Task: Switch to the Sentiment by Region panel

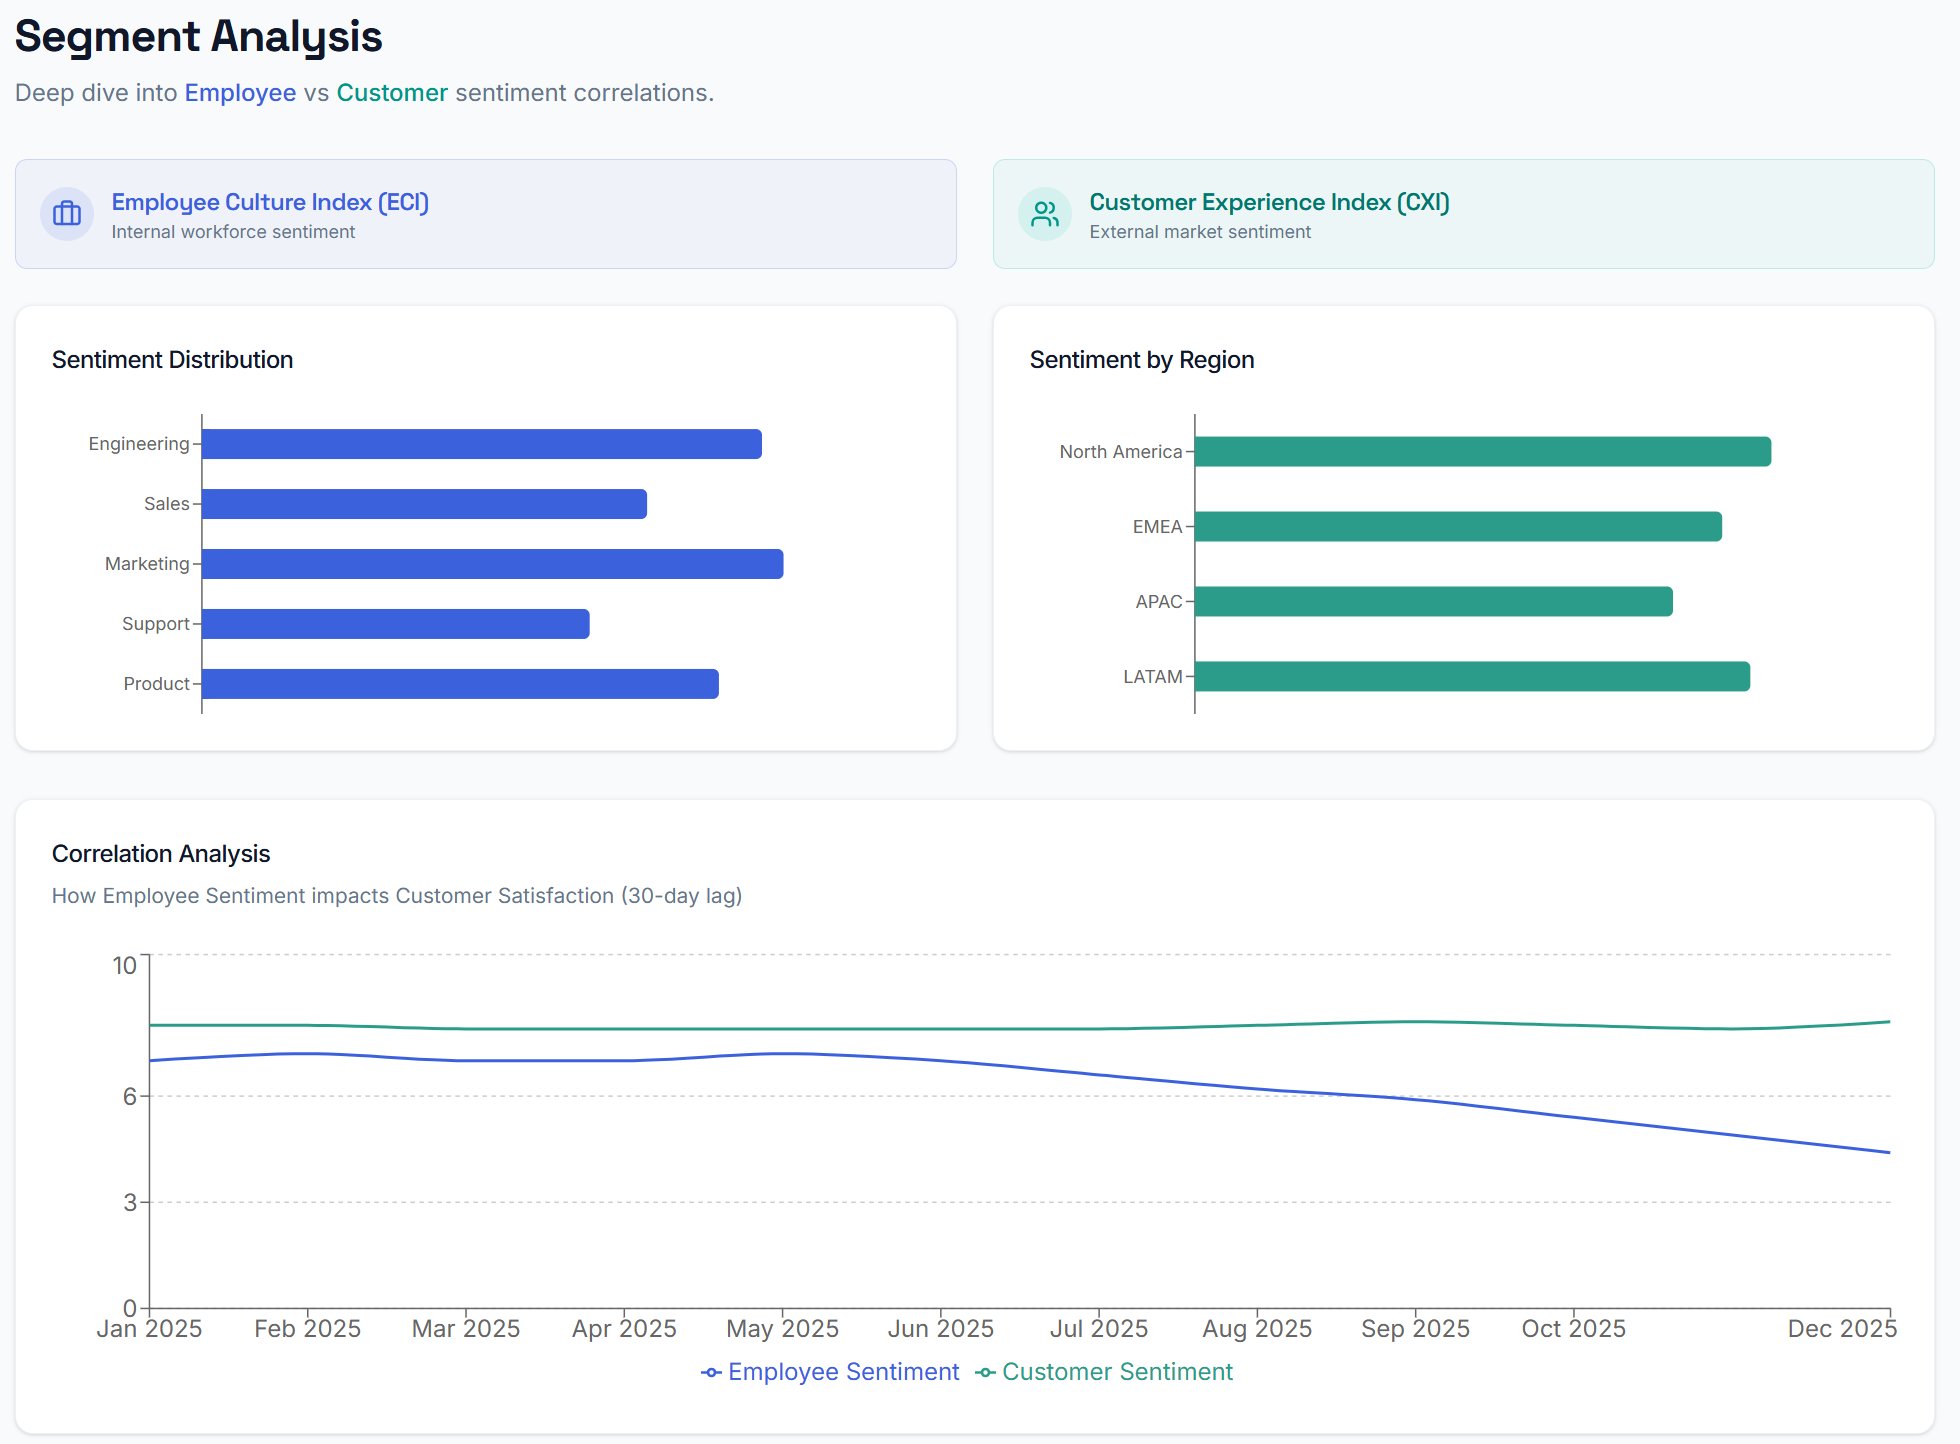Action: 1142,359
